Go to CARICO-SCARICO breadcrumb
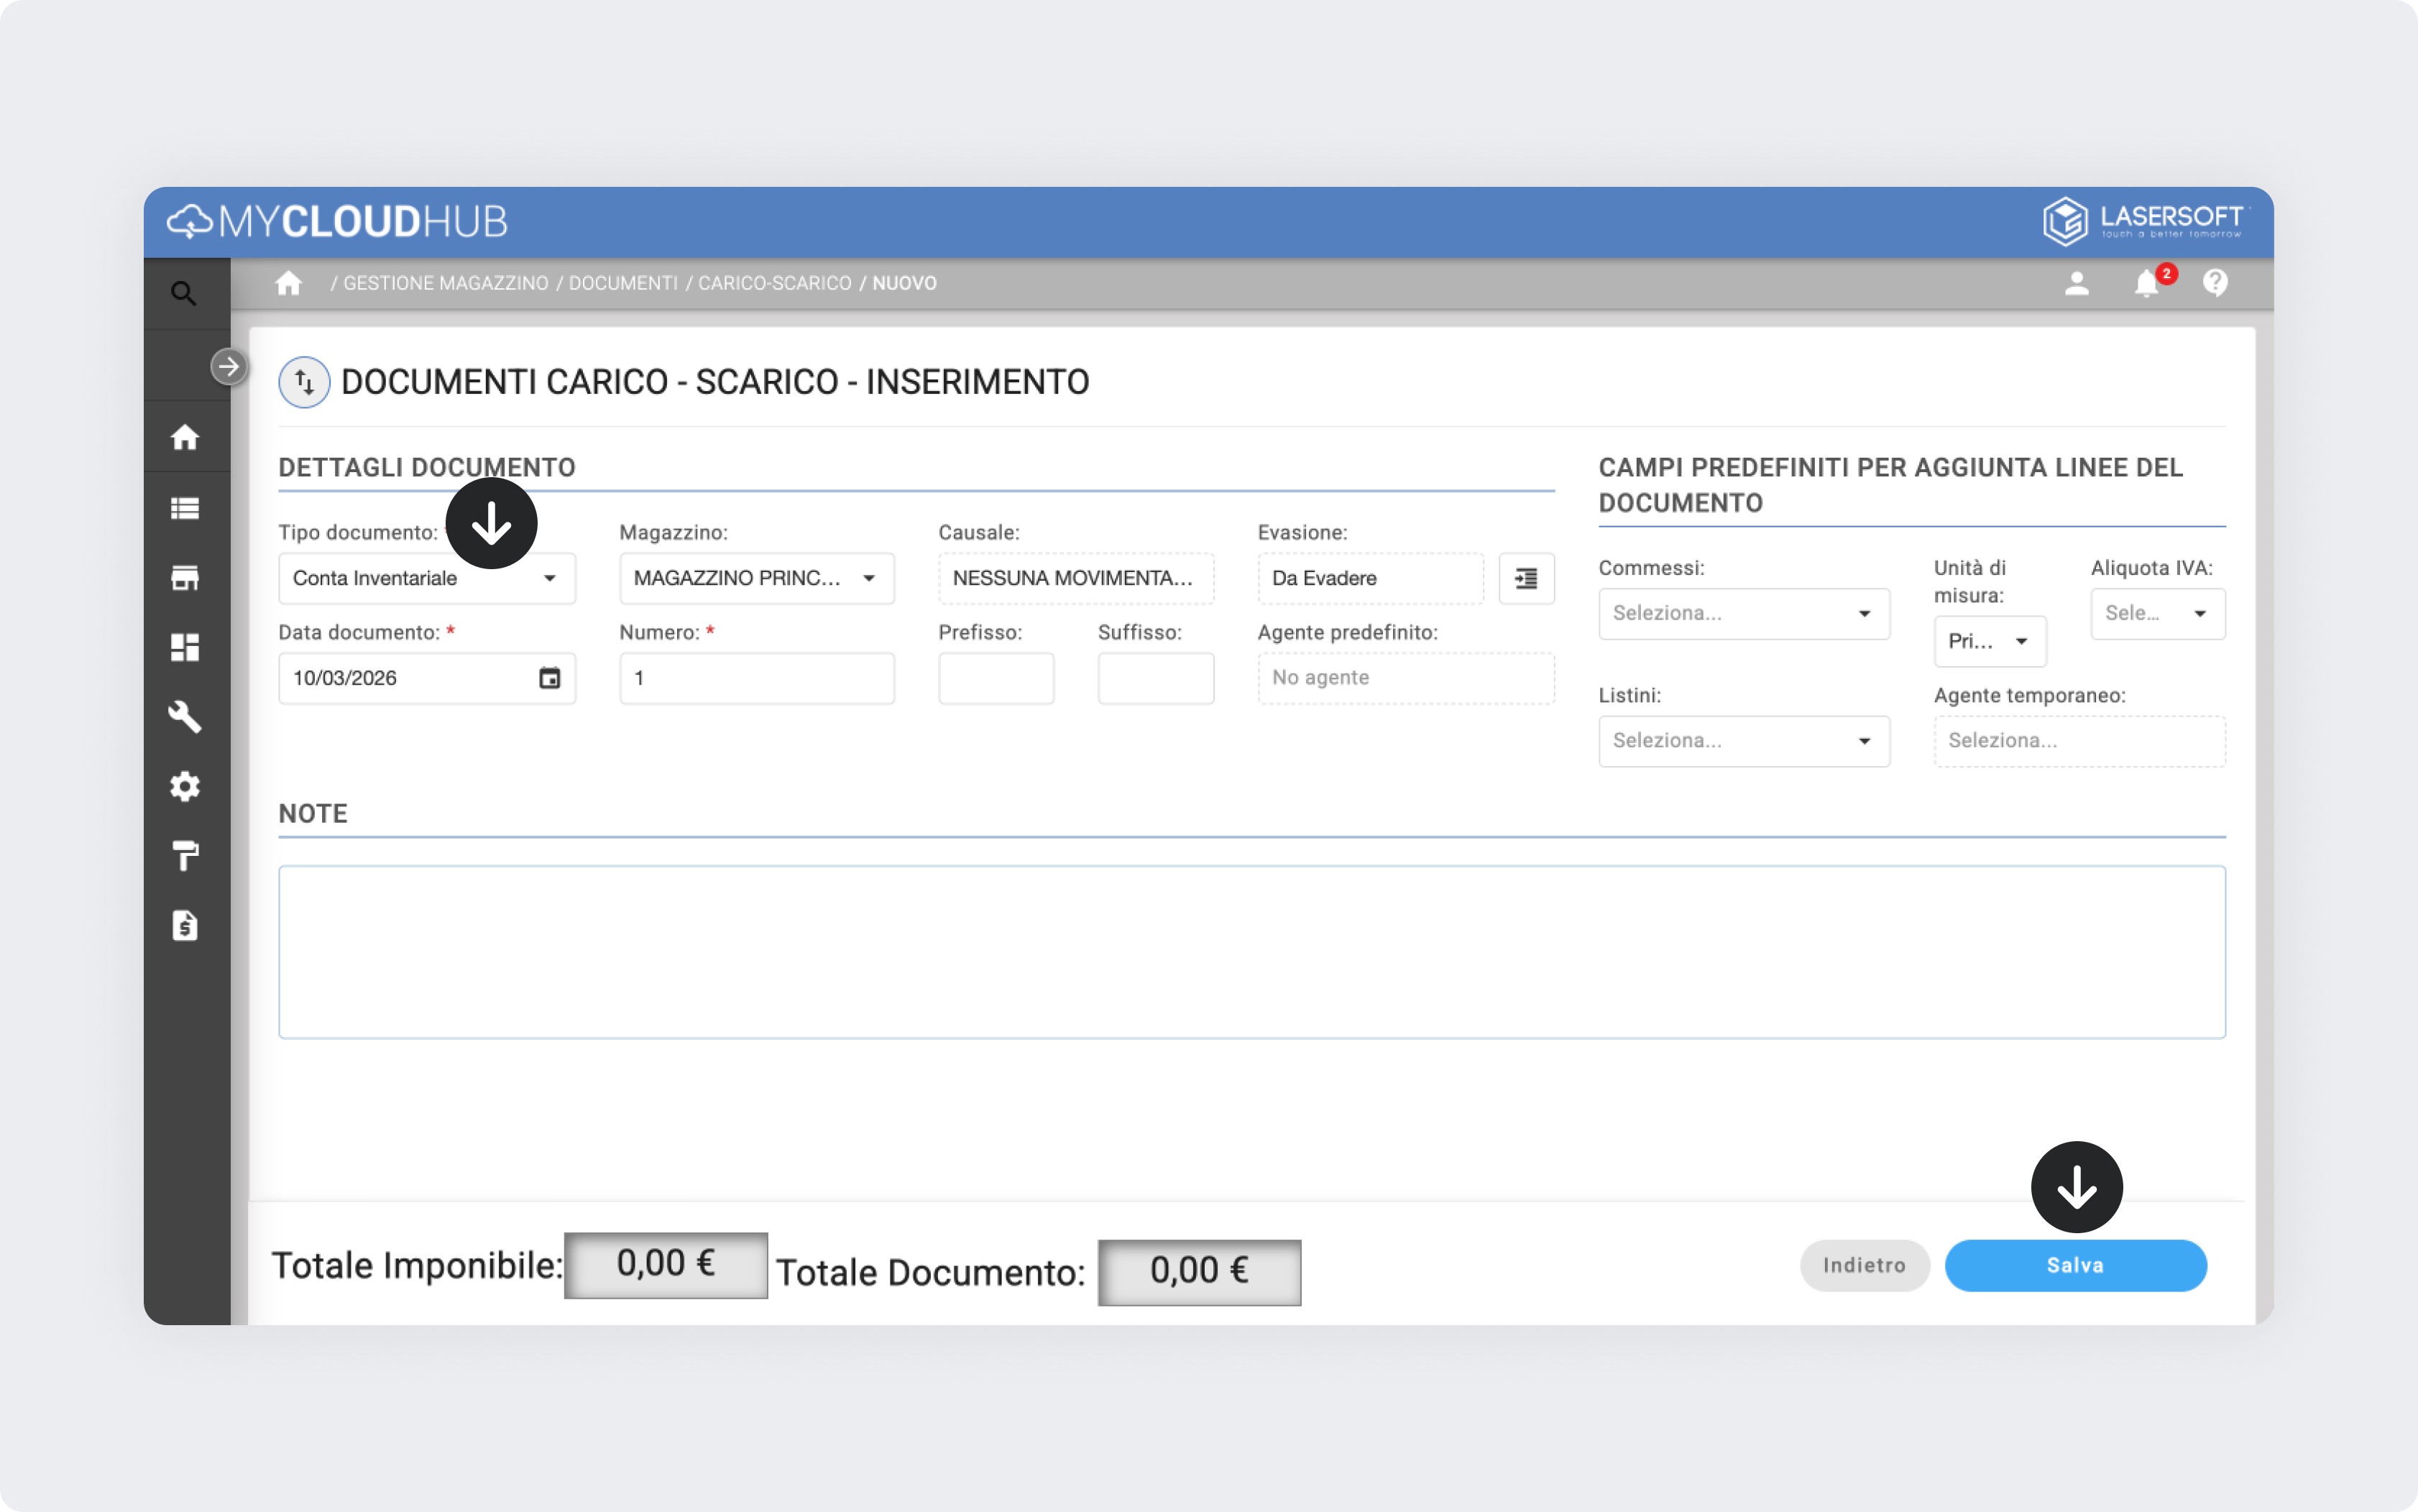This screenshot has height=1512, width=2418. click(774, 284)
